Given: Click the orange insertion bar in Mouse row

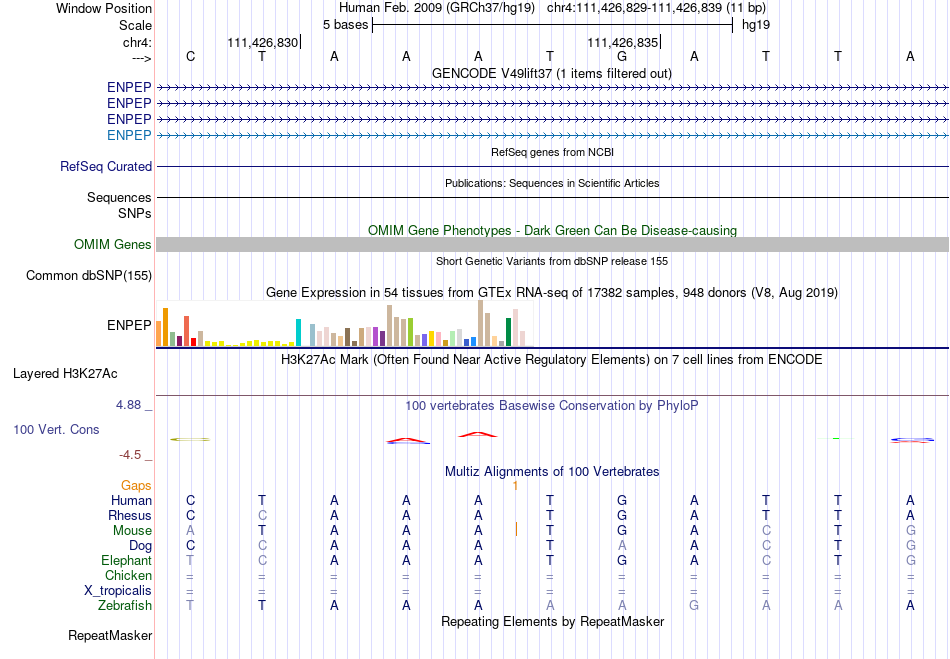Looking at the screenshot, I should pos(516,529).
